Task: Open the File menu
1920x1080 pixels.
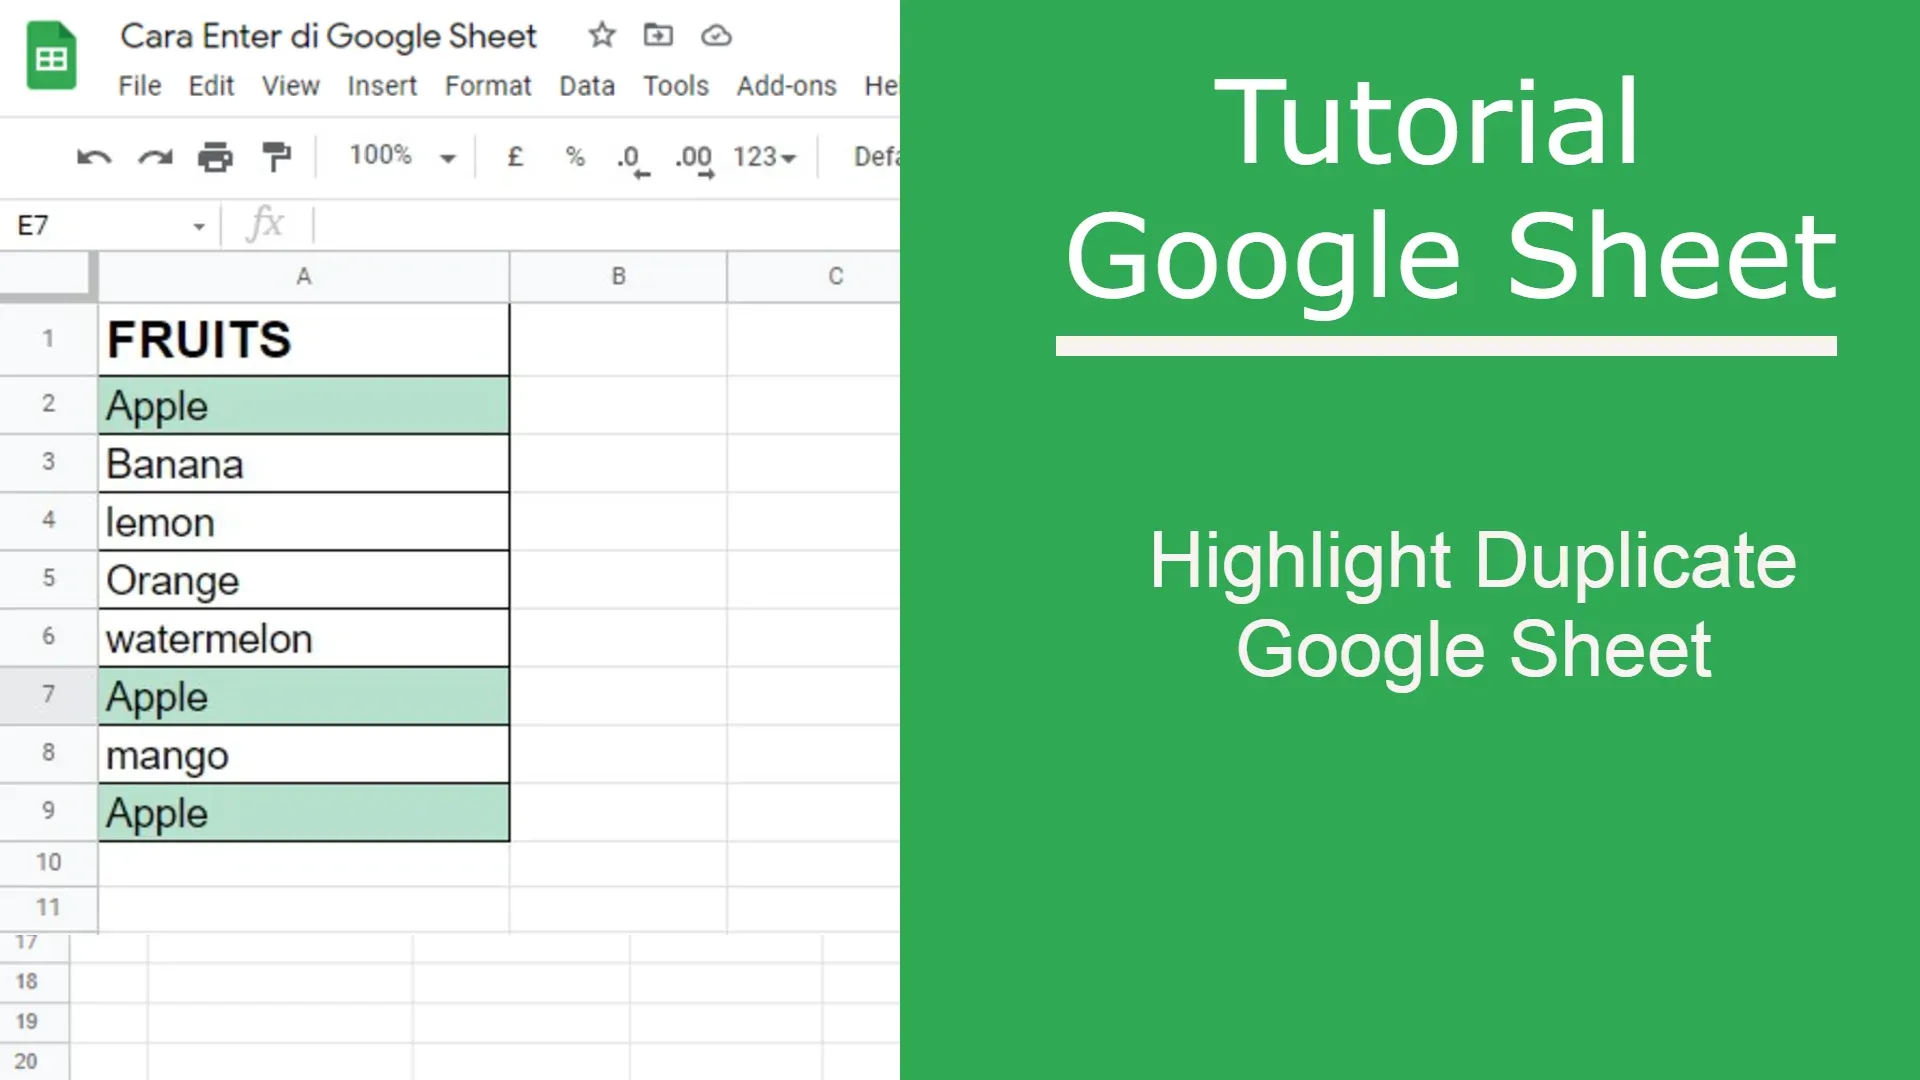Action: click(139, 86)
